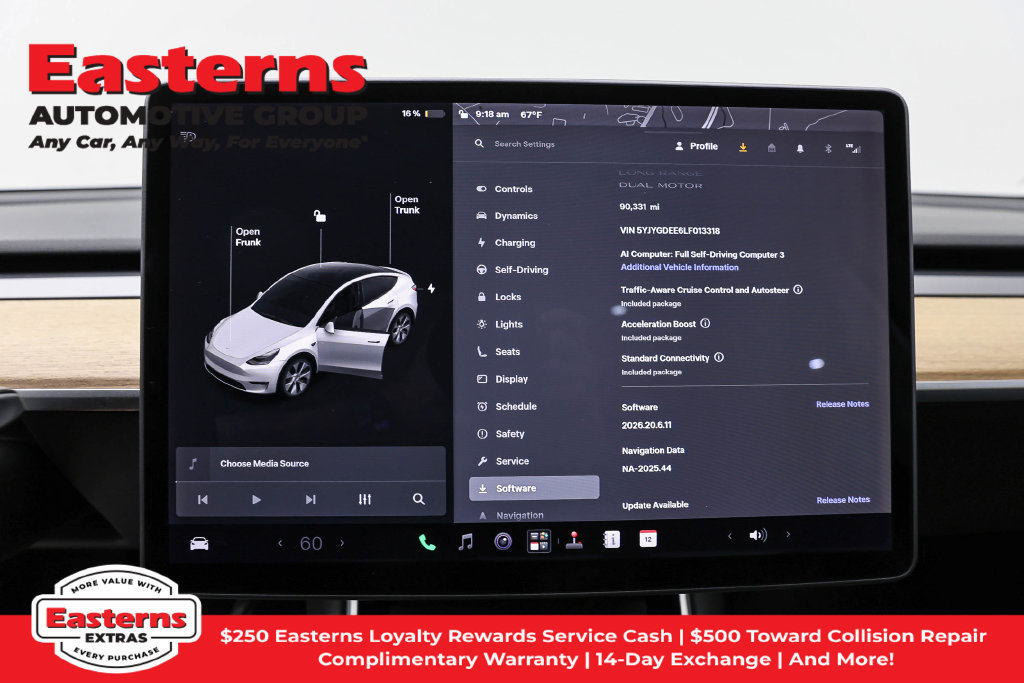Open the Locks settings menu
This screenshot has height=683, width=1024.
[x=499, y=296]
